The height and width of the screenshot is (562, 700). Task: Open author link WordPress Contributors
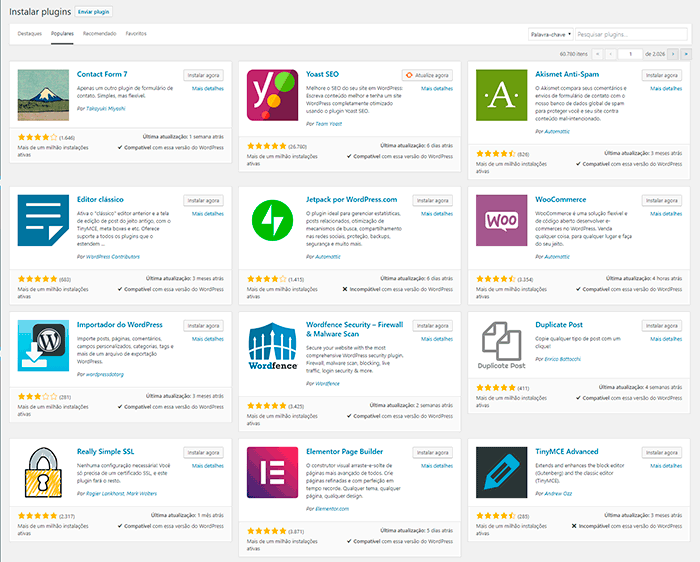113,257
